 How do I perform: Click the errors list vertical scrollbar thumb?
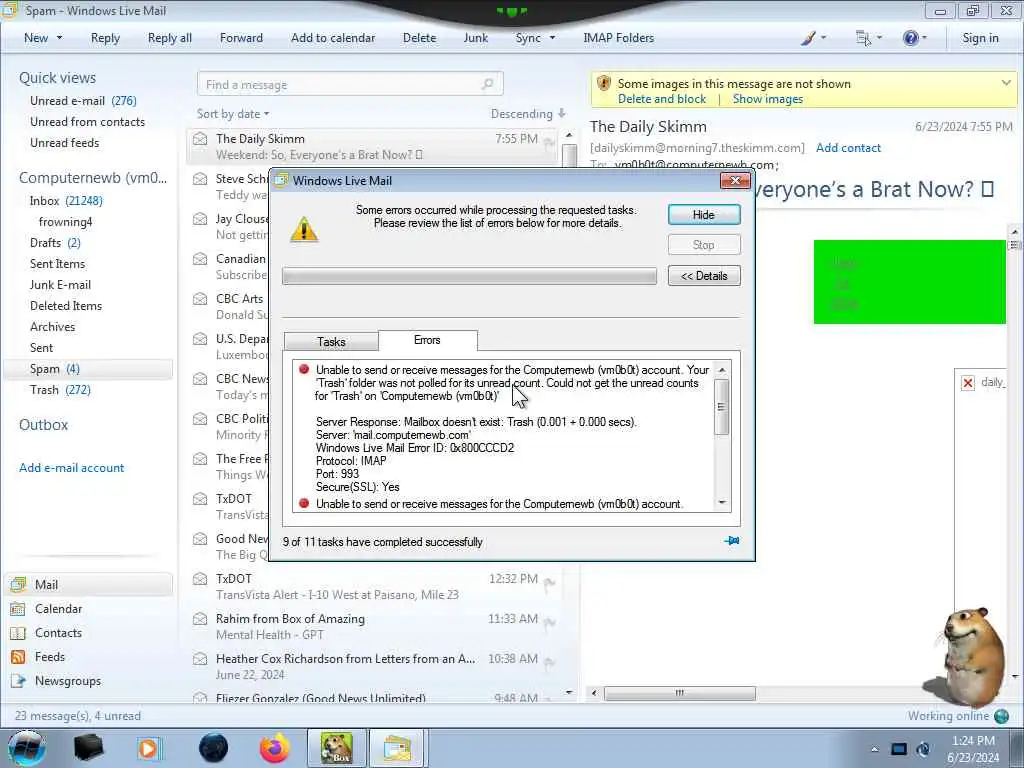point(722,406)
